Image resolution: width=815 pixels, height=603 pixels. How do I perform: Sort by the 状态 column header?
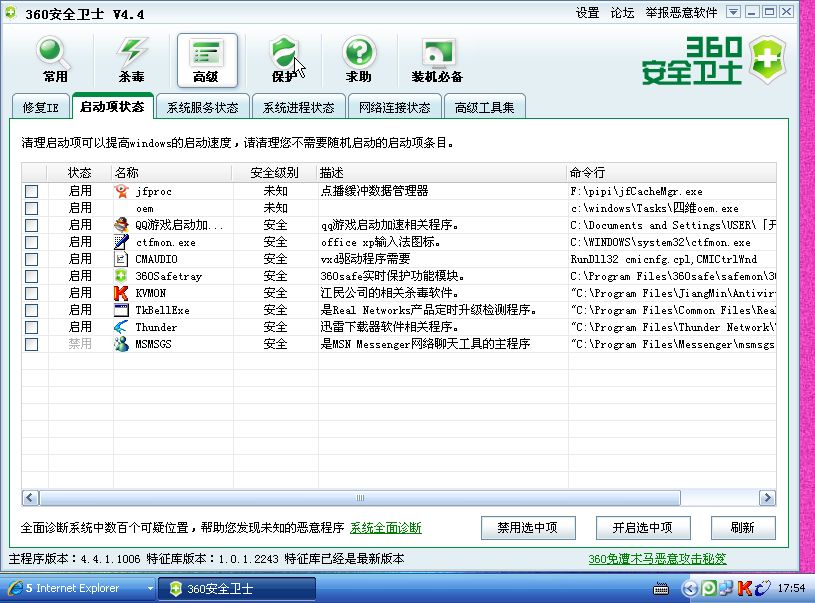tap(80, 173)
